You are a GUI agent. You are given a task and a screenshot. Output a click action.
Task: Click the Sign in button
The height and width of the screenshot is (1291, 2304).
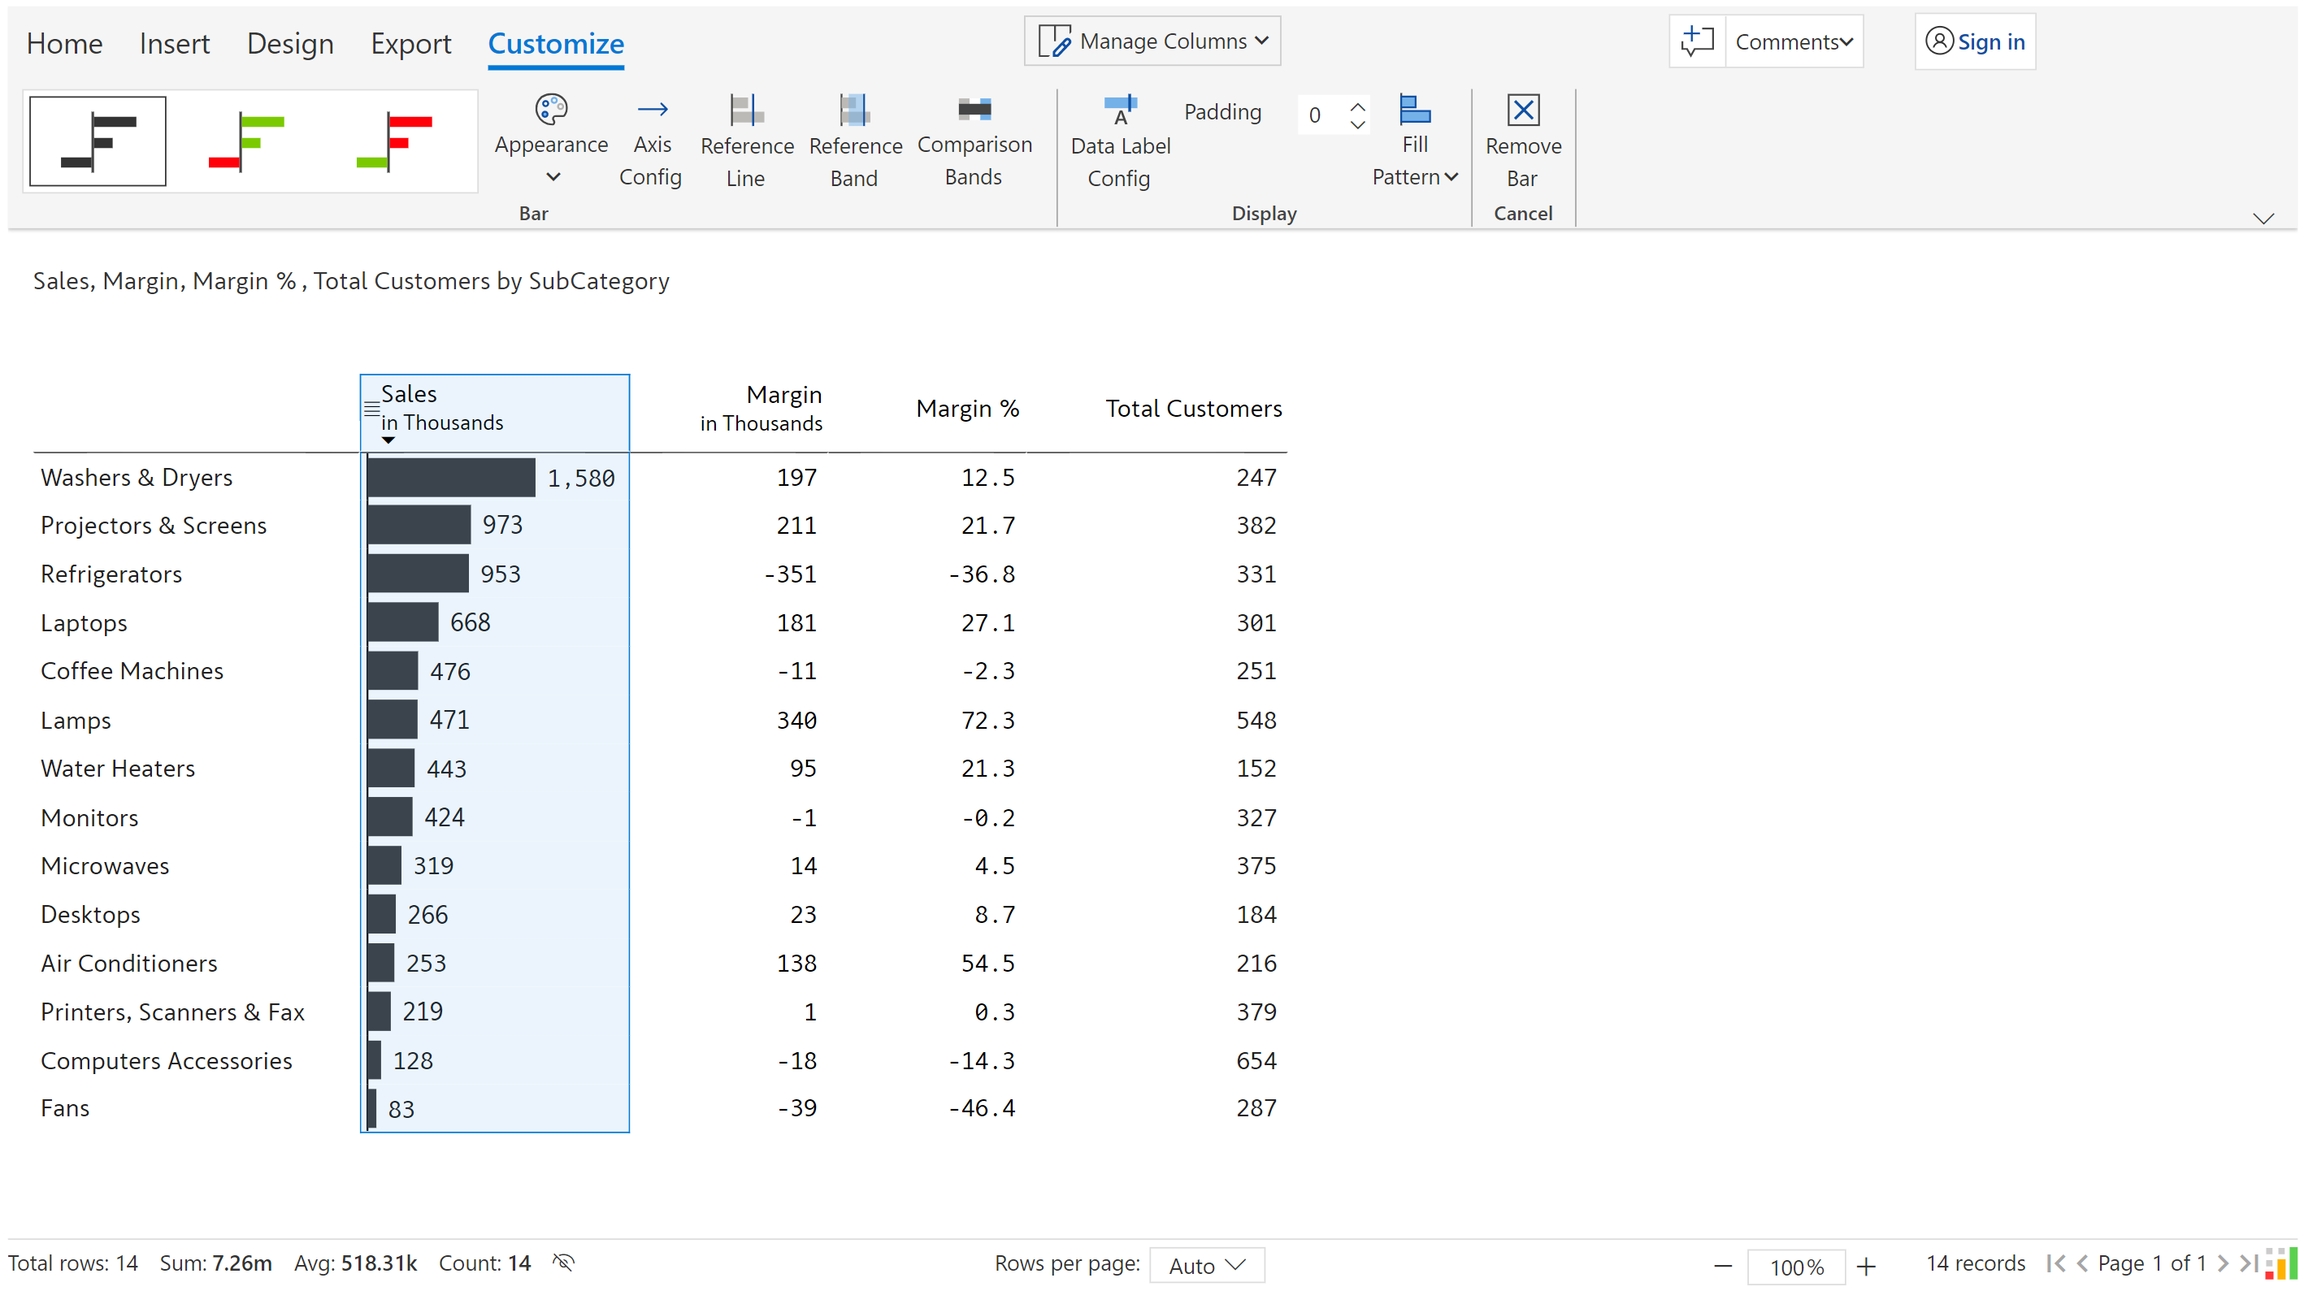tap(1975, 42)
